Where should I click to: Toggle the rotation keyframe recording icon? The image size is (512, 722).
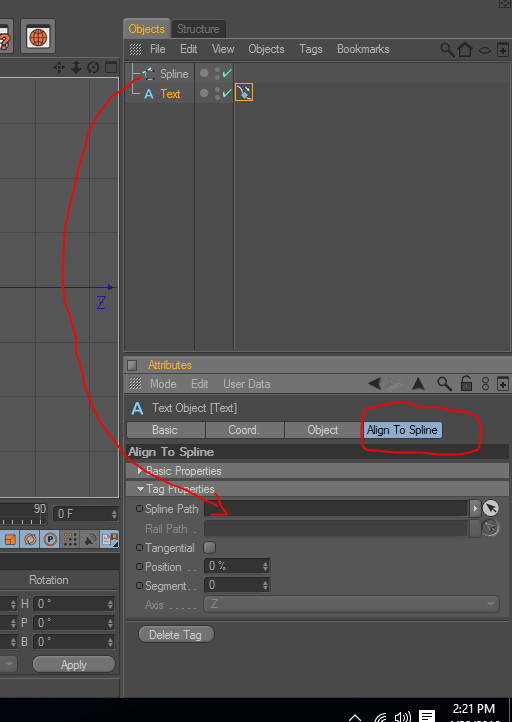click(30, 539)
